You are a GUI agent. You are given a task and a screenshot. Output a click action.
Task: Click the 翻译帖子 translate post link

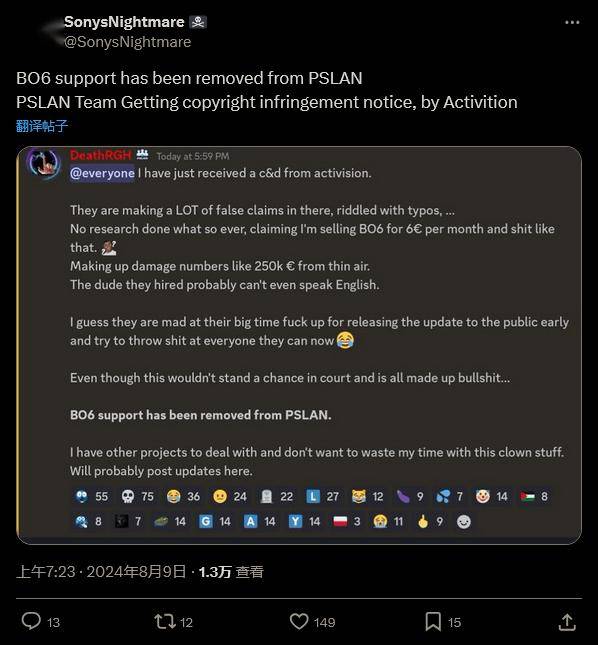click(x=42, y=125)
